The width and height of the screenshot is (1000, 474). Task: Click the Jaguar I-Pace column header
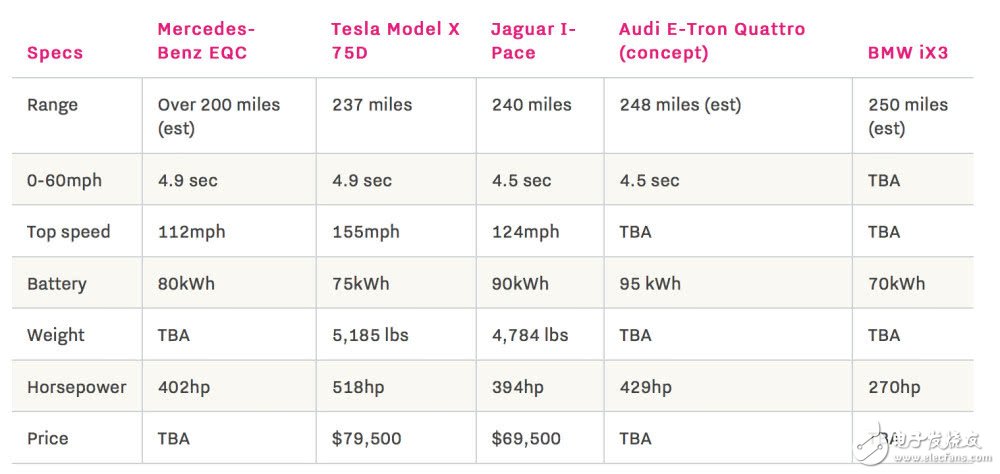(533, 41)
